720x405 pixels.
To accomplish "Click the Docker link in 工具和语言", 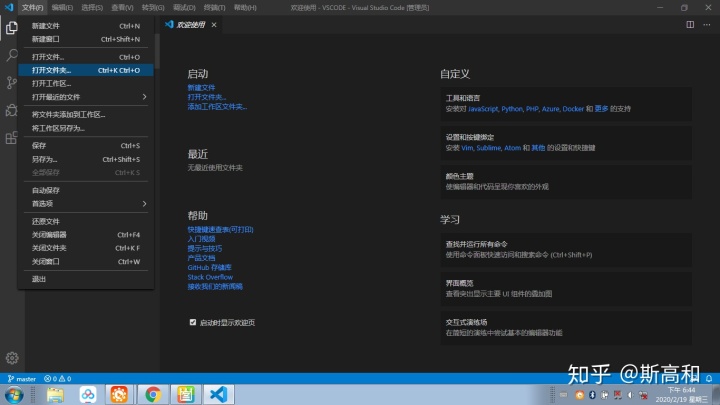I will pyautogui.click(x=573, y=109).
